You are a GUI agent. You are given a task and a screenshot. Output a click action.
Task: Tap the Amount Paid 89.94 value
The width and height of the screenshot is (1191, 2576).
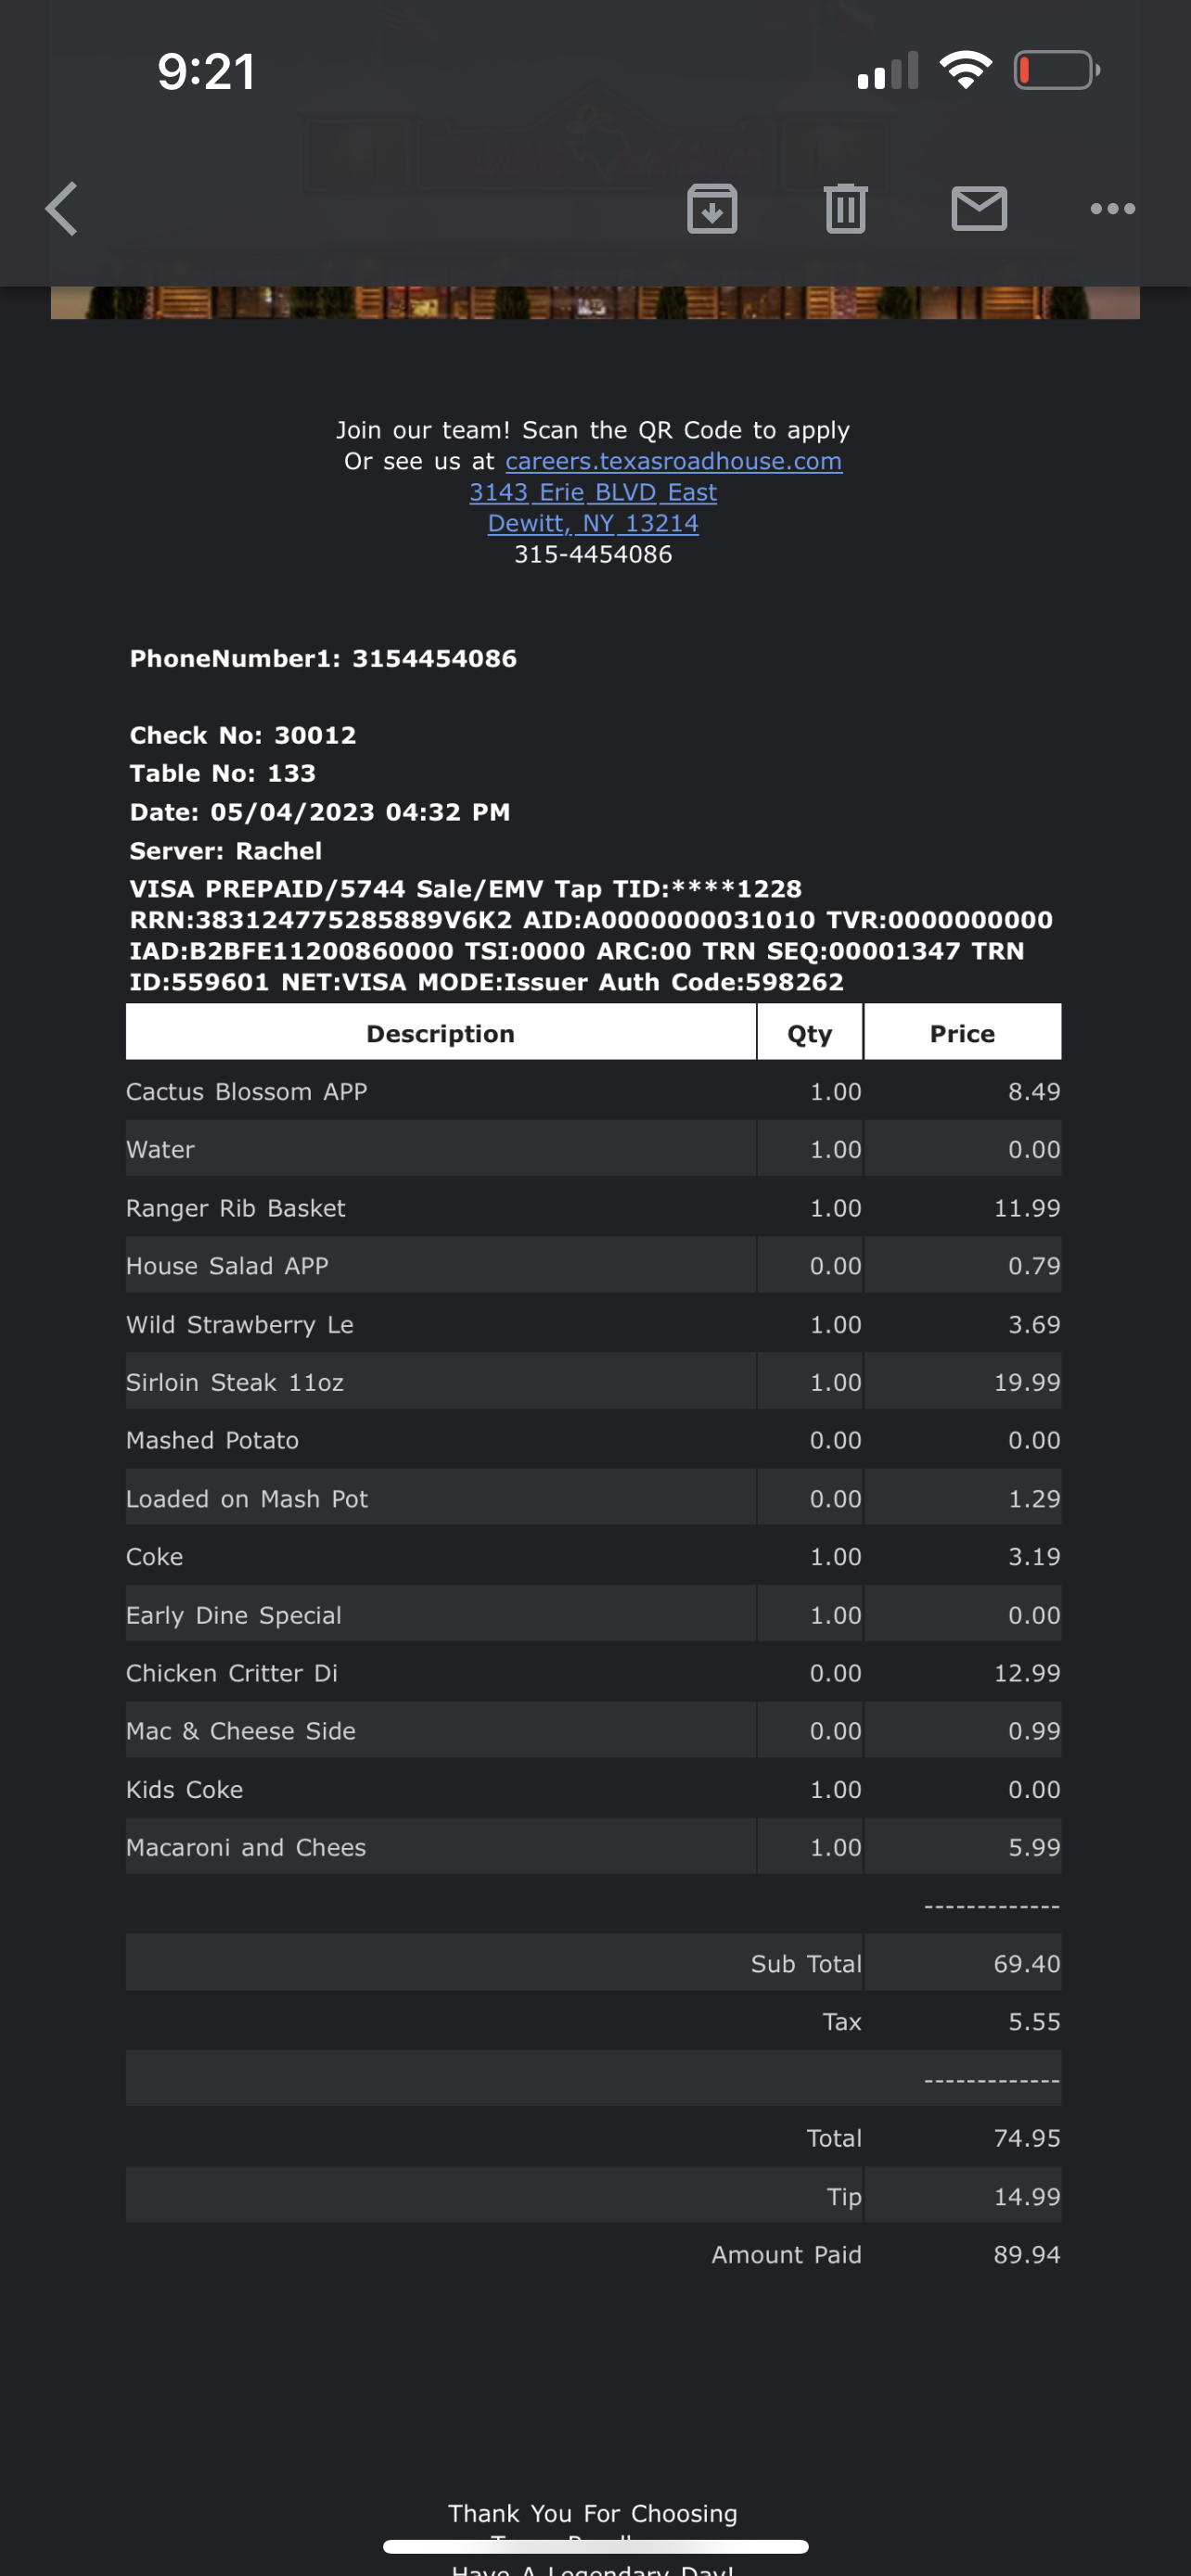tap(1026, 2254)
